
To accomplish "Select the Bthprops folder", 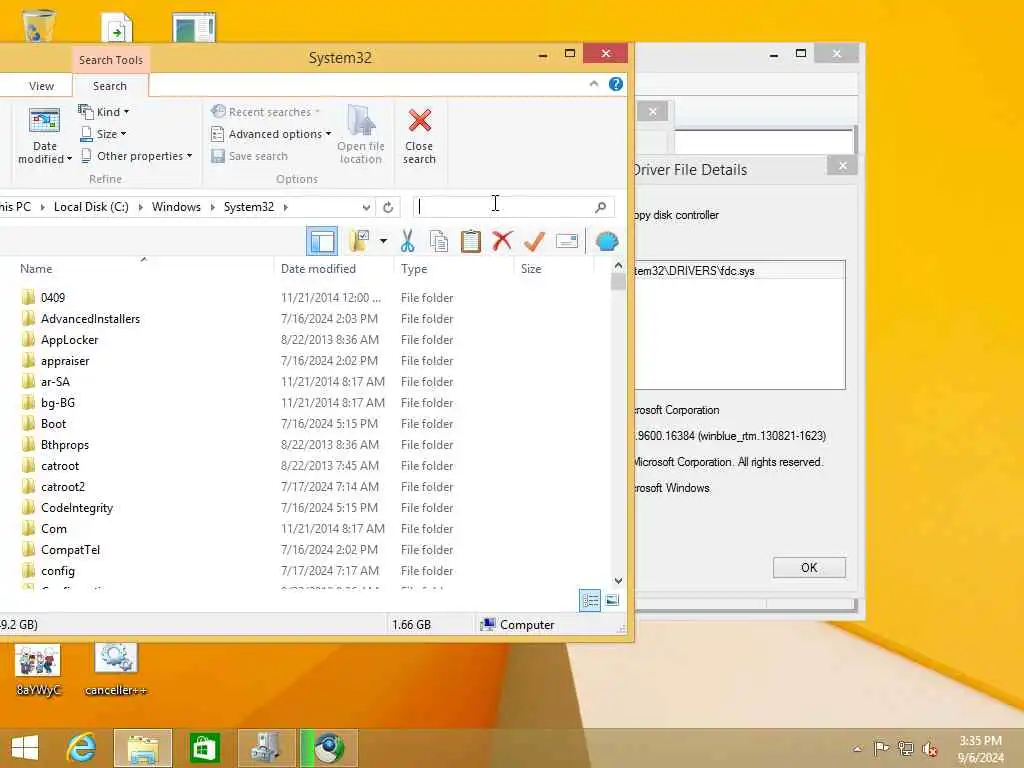I will (x=65, y=445).
